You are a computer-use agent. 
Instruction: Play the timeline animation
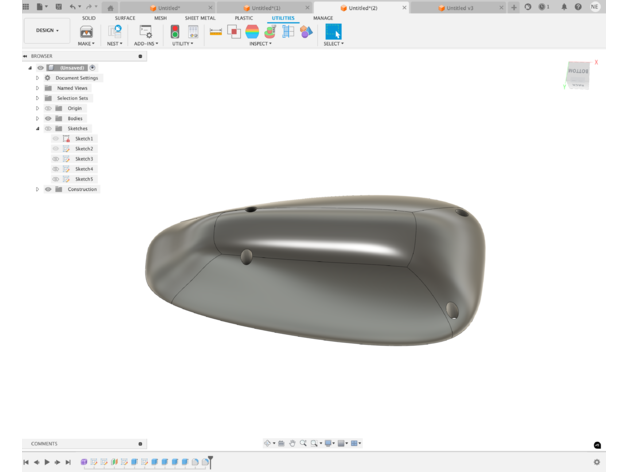[x=47, y=462]
